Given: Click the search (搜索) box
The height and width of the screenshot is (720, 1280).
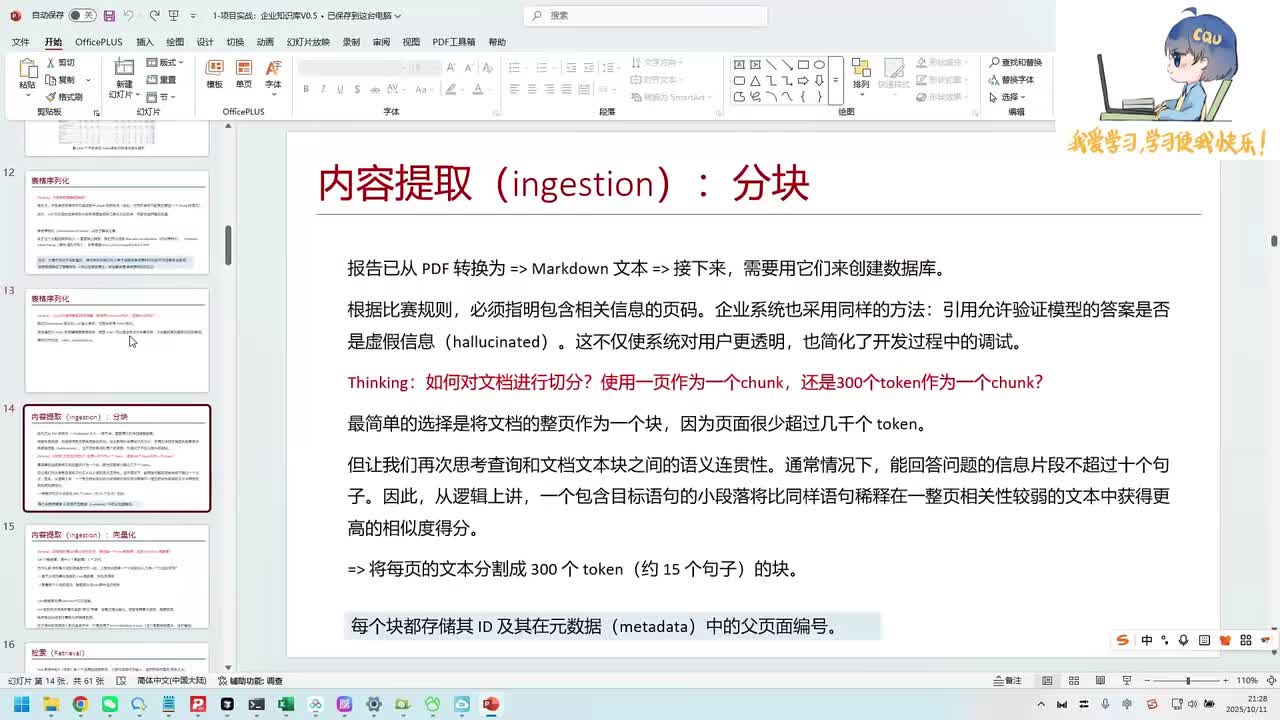Looking at the screenshot, I should pos(645,15).
